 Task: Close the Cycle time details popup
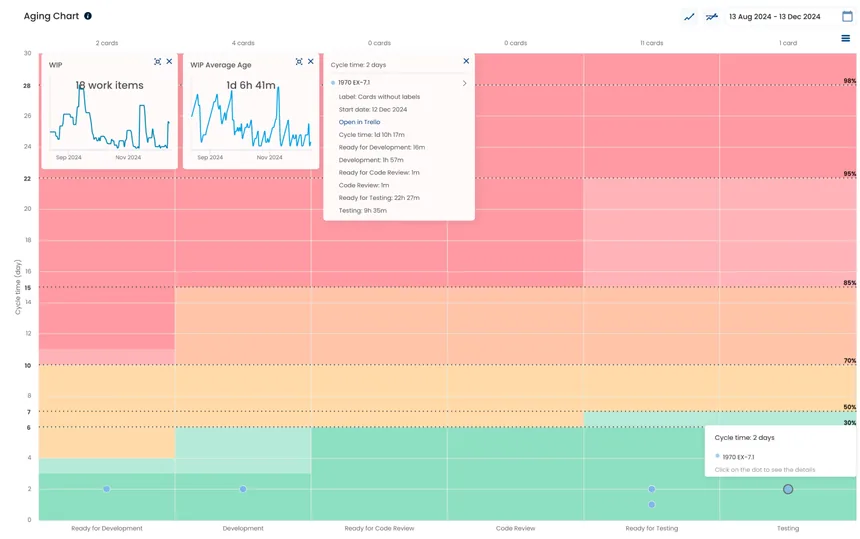[466, 61]
